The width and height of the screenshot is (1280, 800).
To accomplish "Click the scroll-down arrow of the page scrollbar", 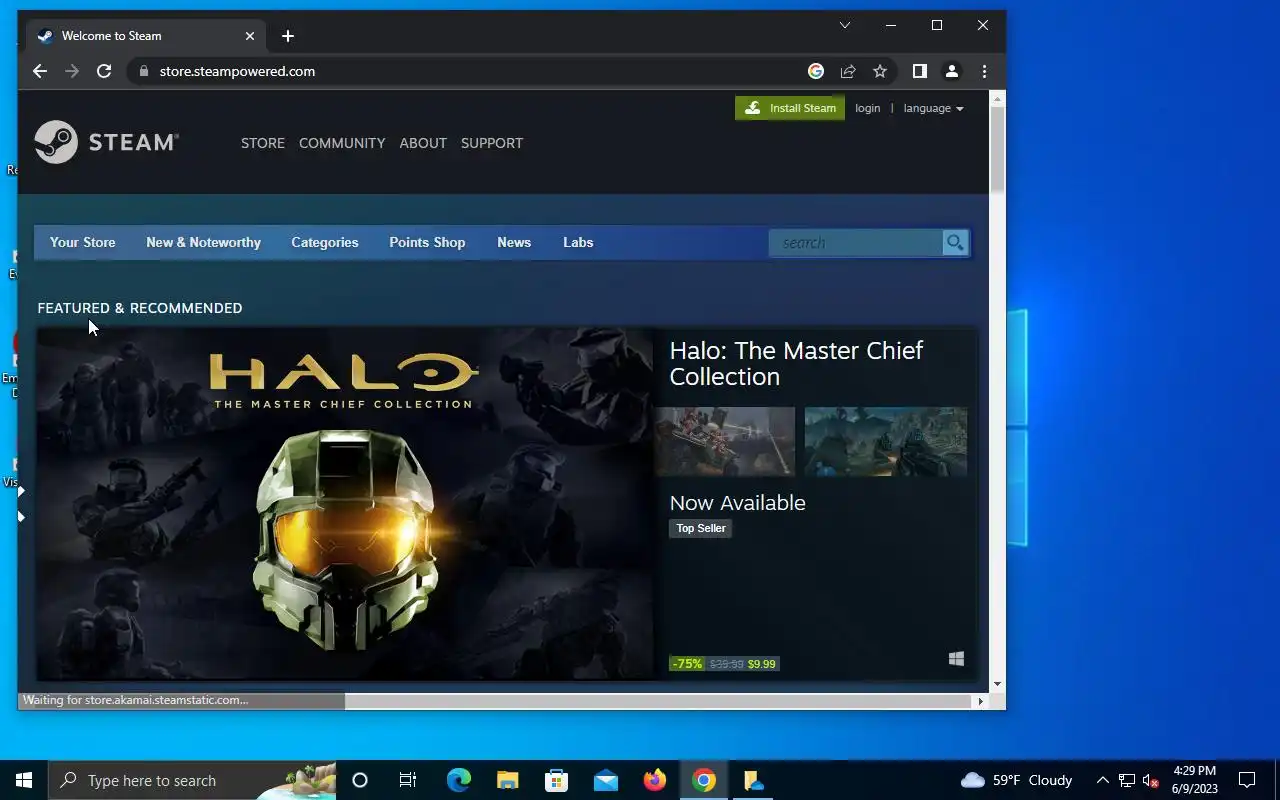I will point(997,684).
